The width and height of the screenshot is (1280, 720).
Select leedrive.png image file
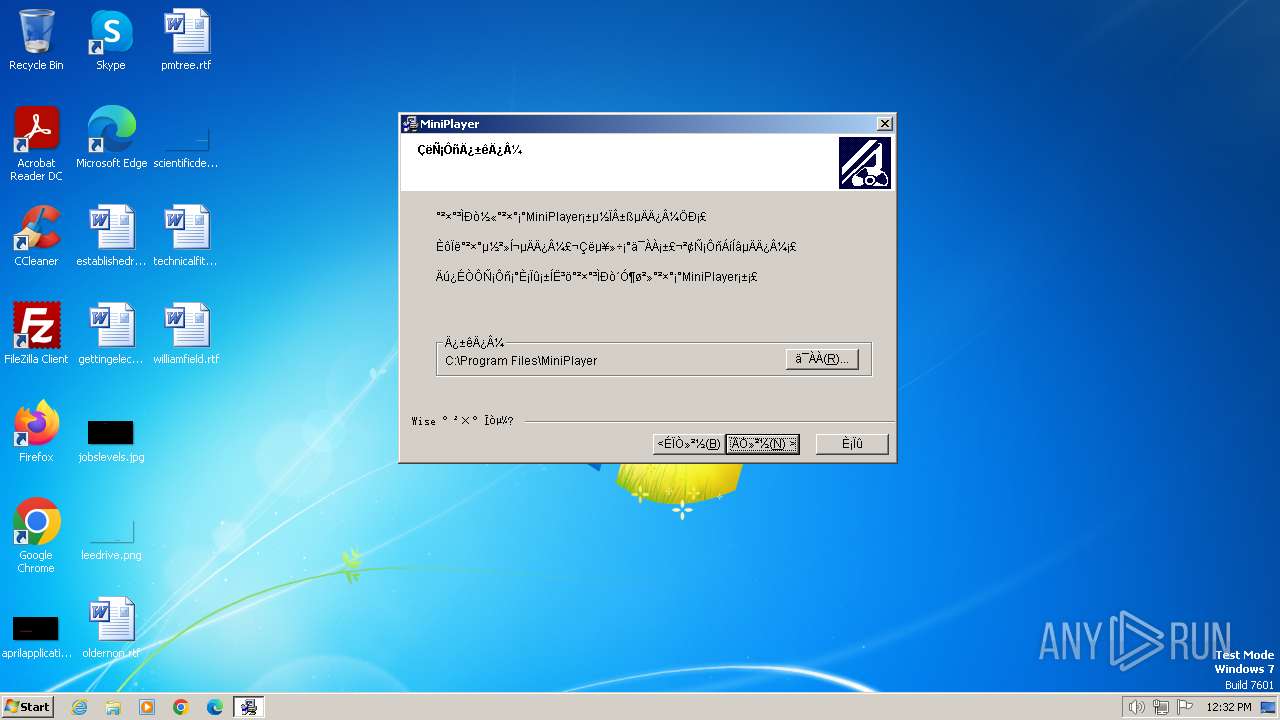pos(111,538)
